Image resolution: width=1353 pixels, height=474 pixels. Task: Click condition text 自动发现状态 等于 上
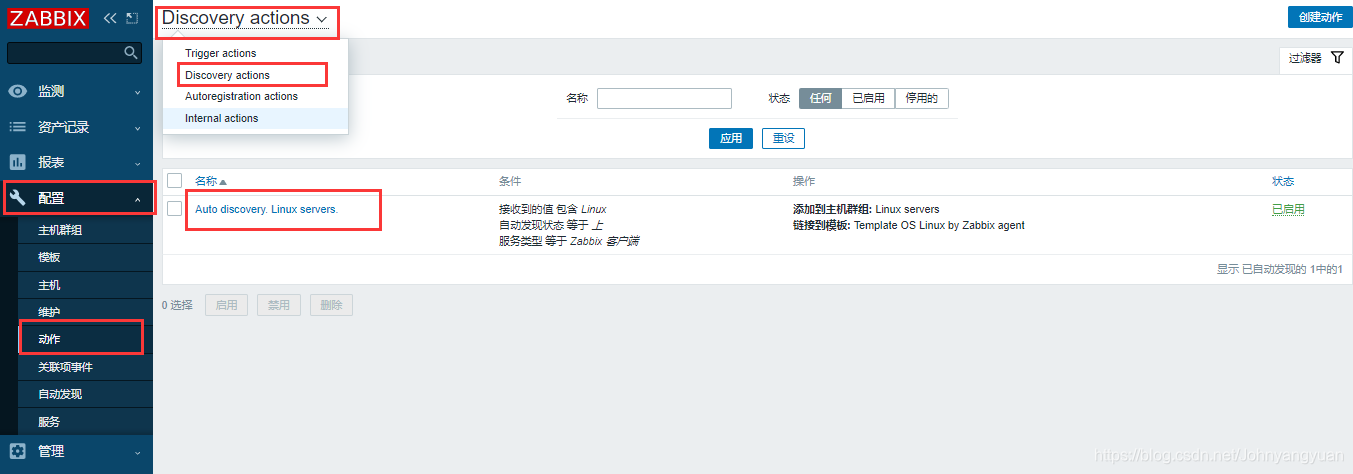point(551,225)
